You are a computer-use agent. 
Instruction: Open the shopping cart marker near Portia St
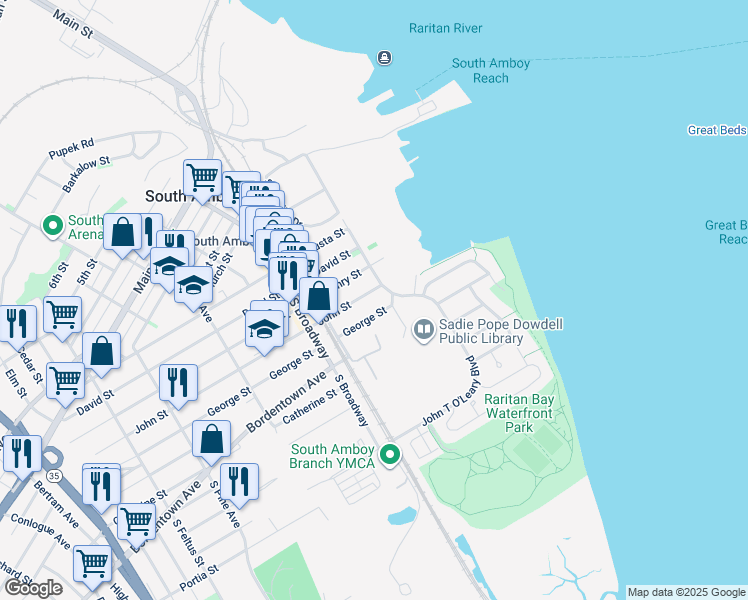[x=92, y=564]
